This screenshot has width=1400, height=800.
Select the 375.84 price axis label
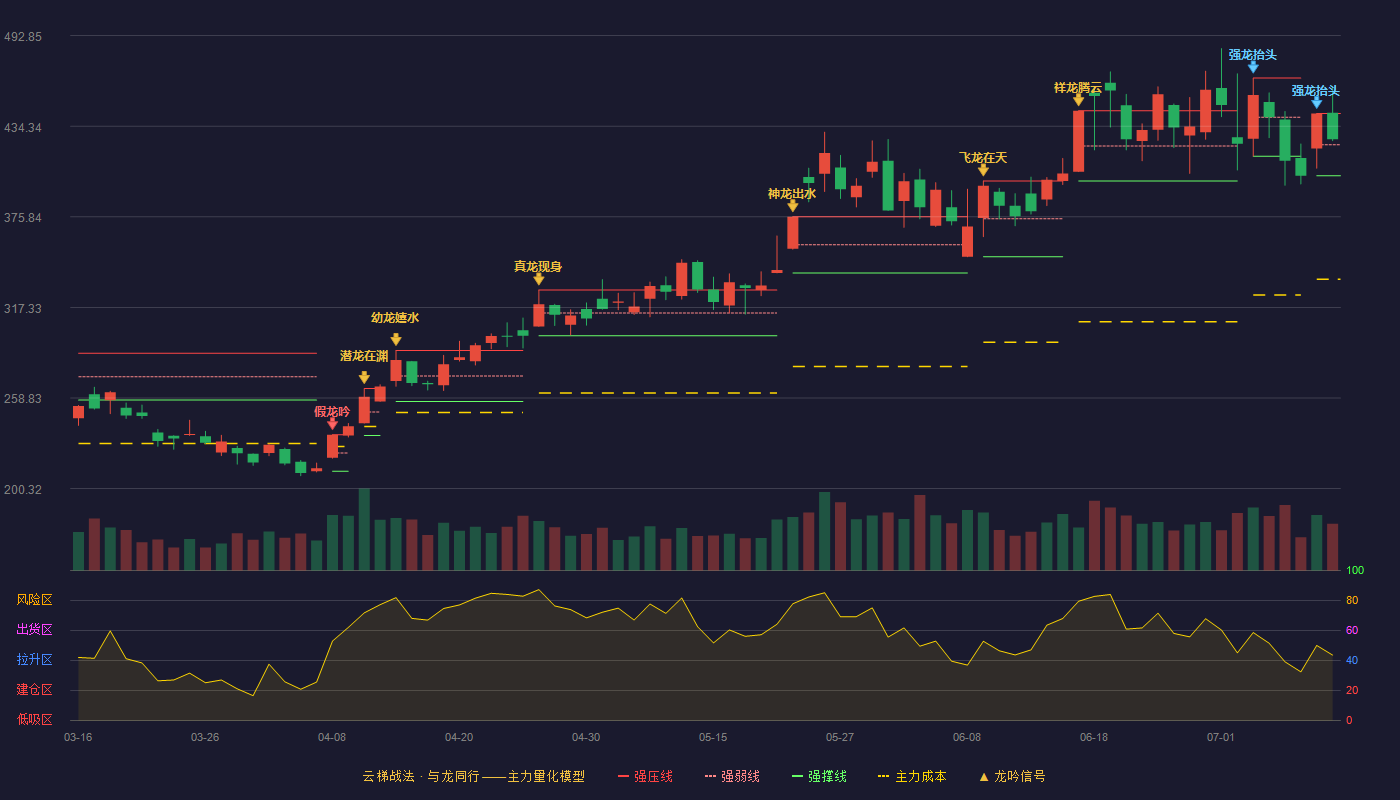point(23,218)
